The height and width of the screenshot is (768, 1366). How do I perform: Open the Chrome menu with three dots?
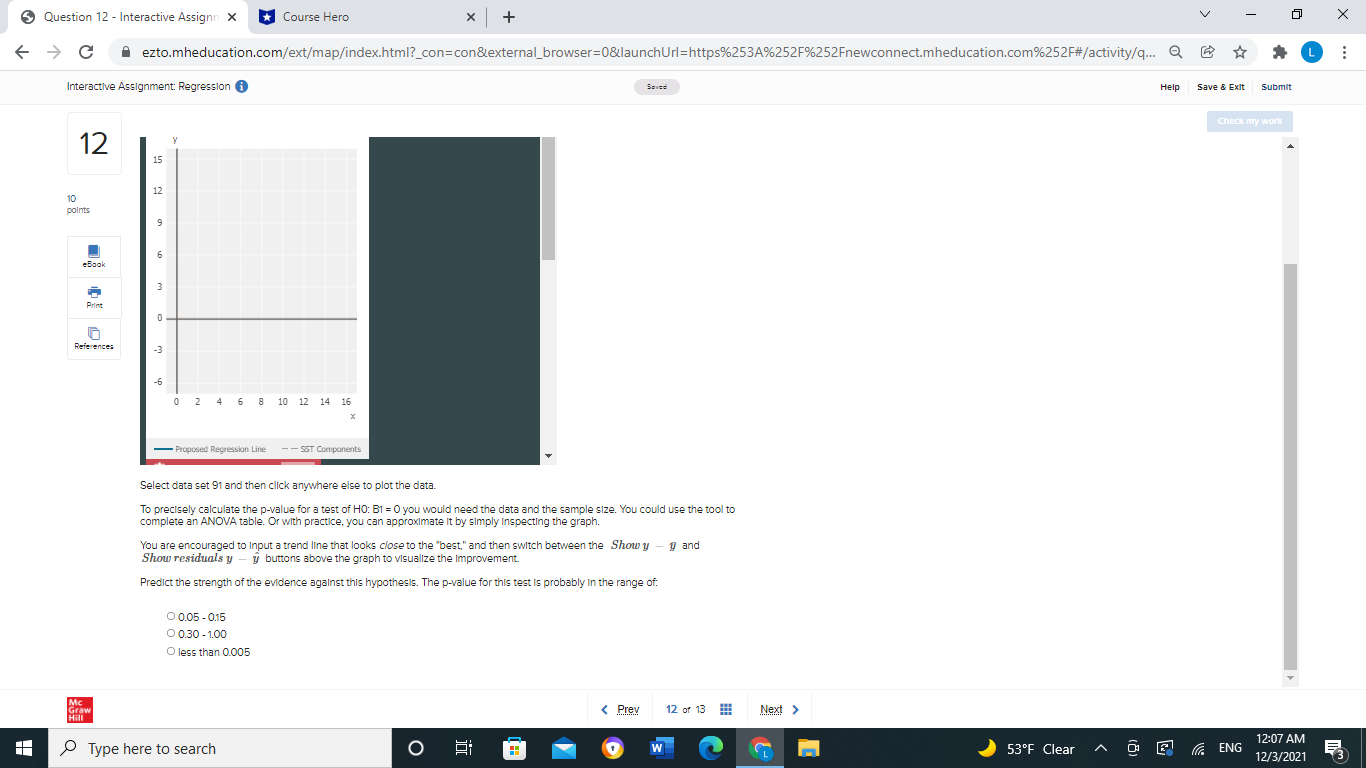click(1347, 51)
